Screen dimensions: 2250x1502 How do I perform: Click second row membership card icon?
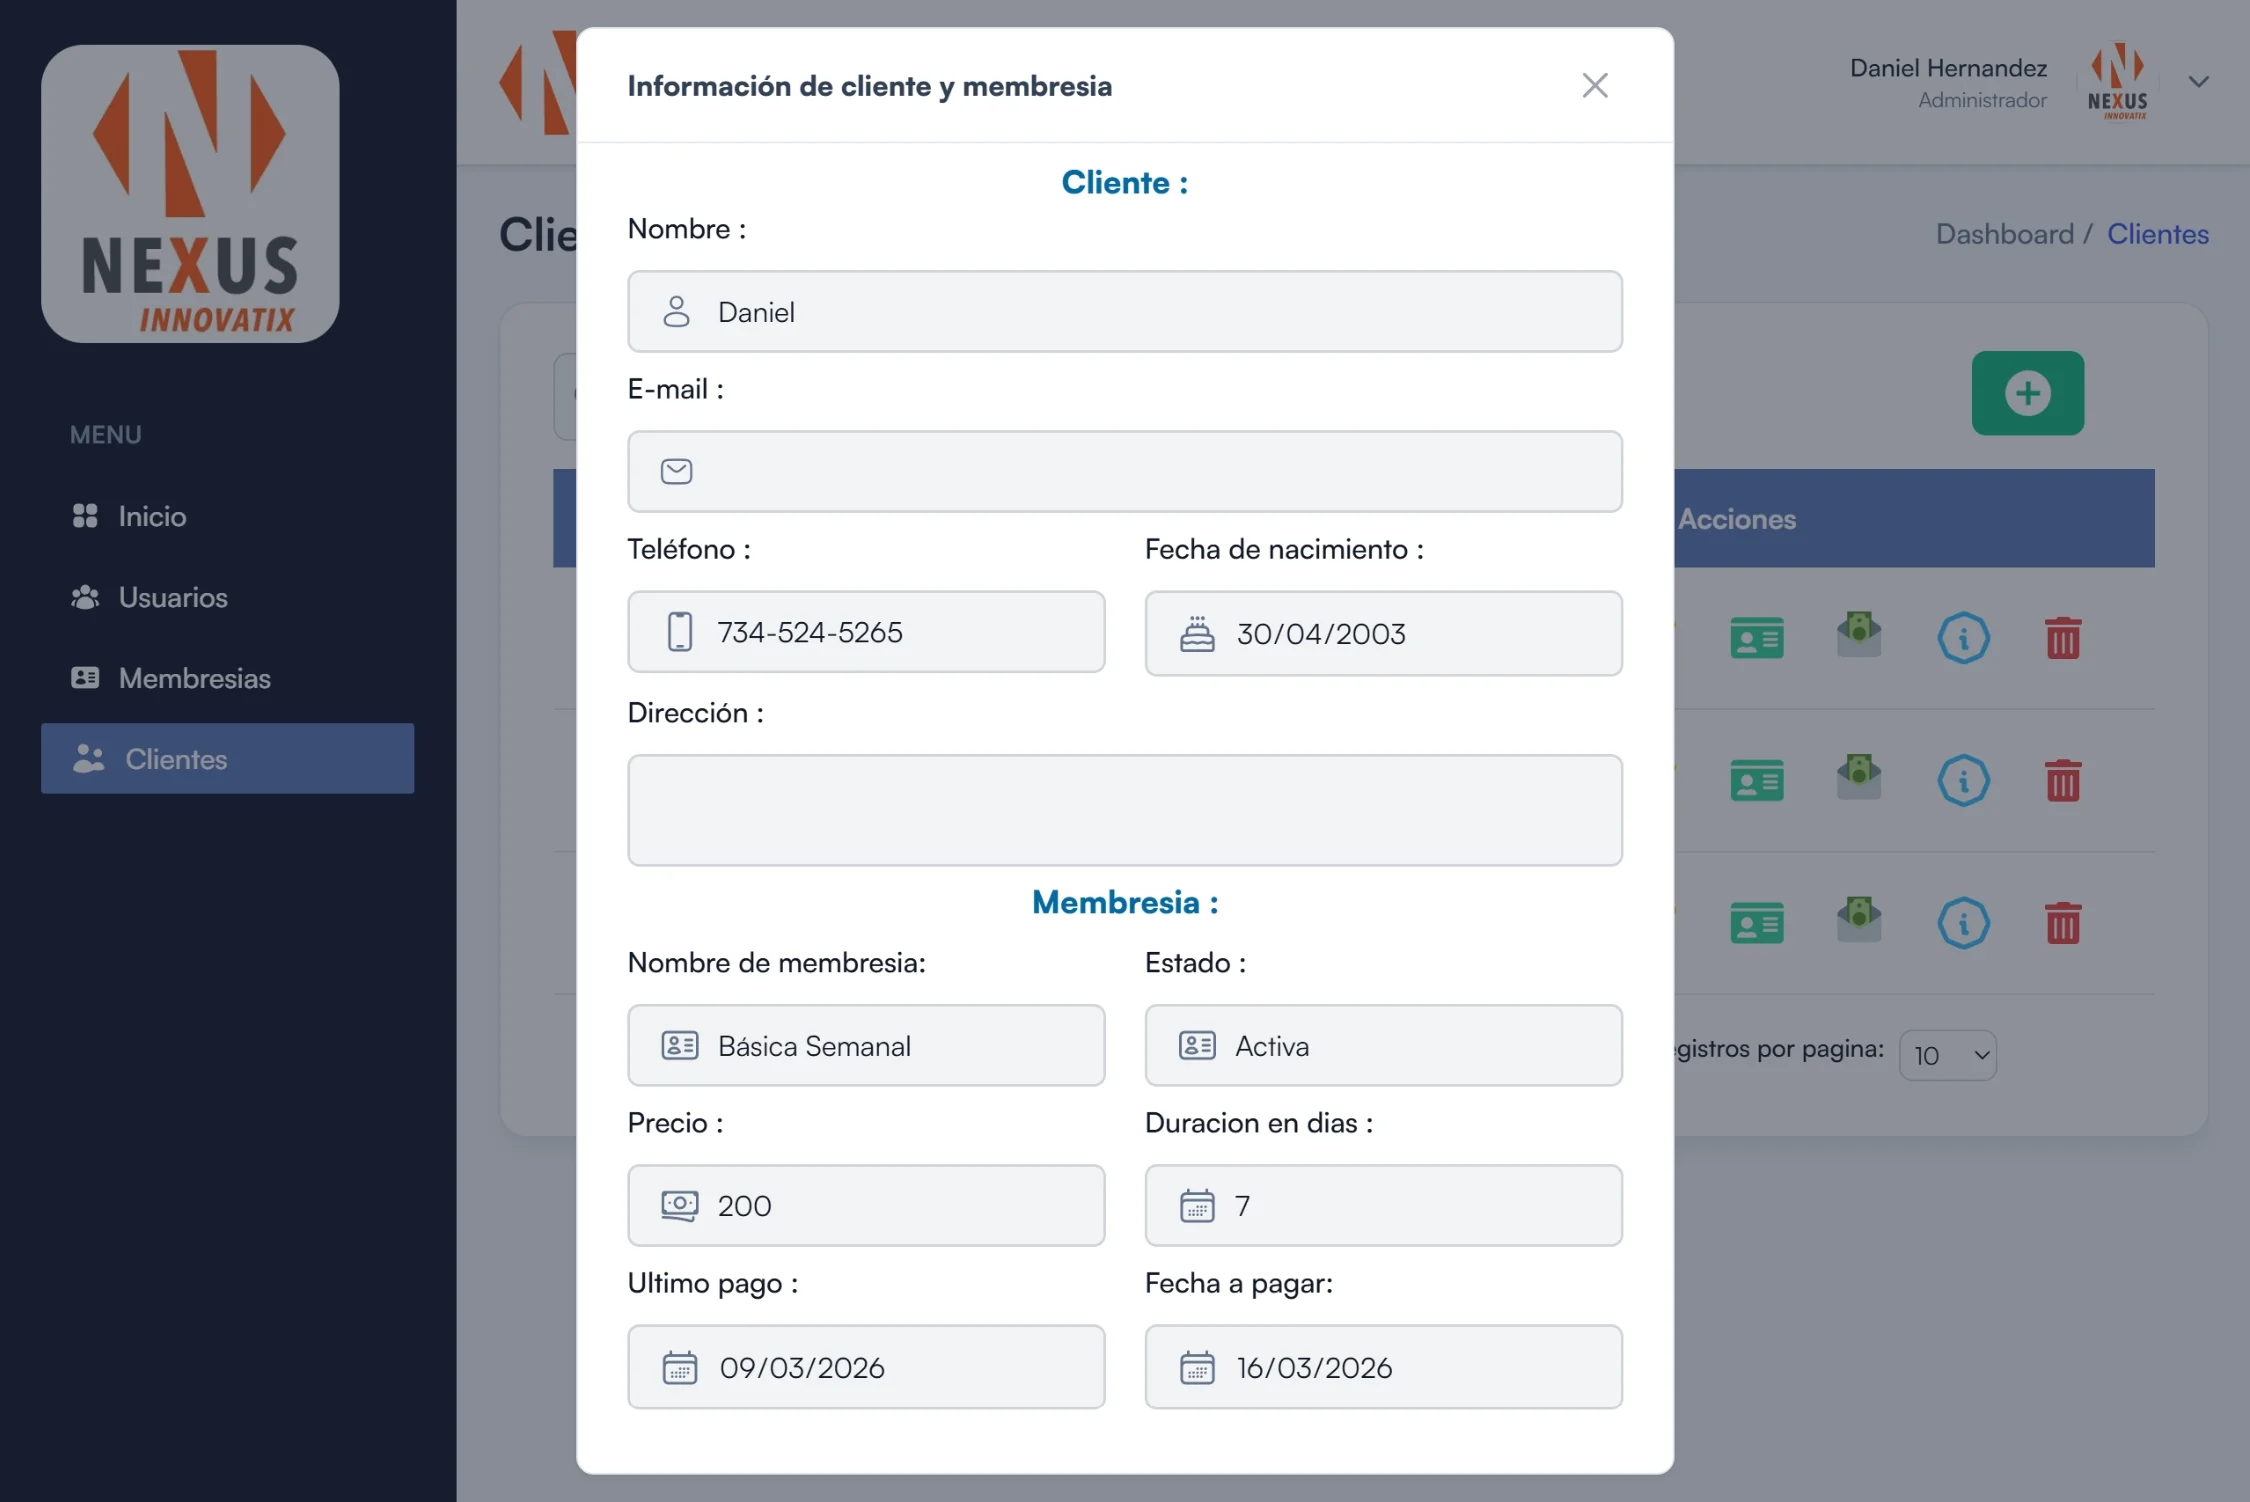pyautogui.click(x=1756, y=781)
